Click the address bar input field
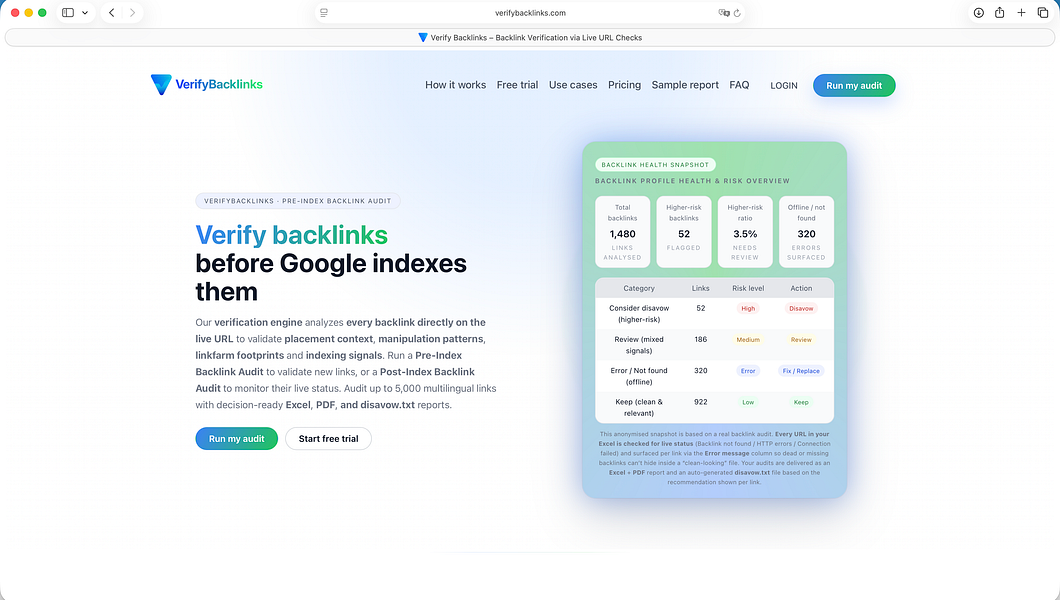This screenshot has width=1060, height=600. tap(530, 13)
